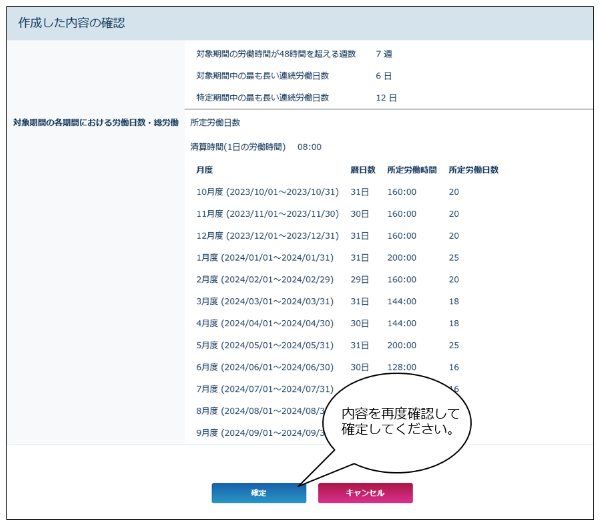
Task: Click the 暦日数 column header
Action: point(362,170)
